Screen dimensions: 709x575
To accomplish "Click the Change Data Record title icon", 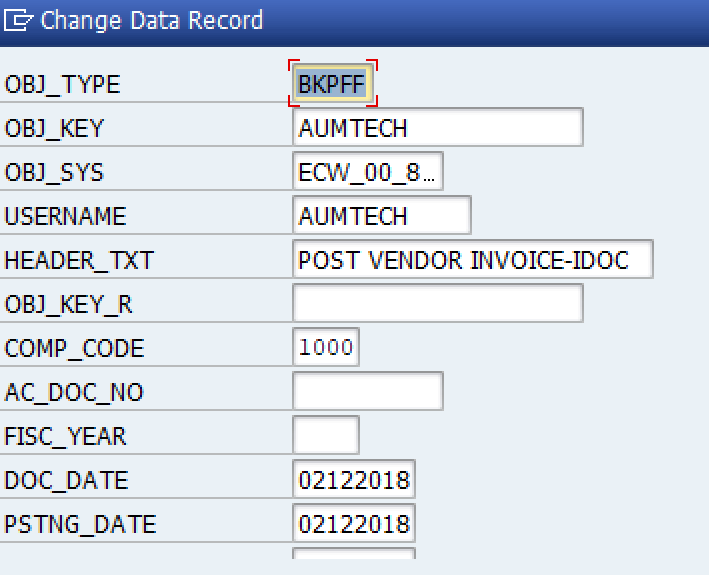I will (19, 20).
